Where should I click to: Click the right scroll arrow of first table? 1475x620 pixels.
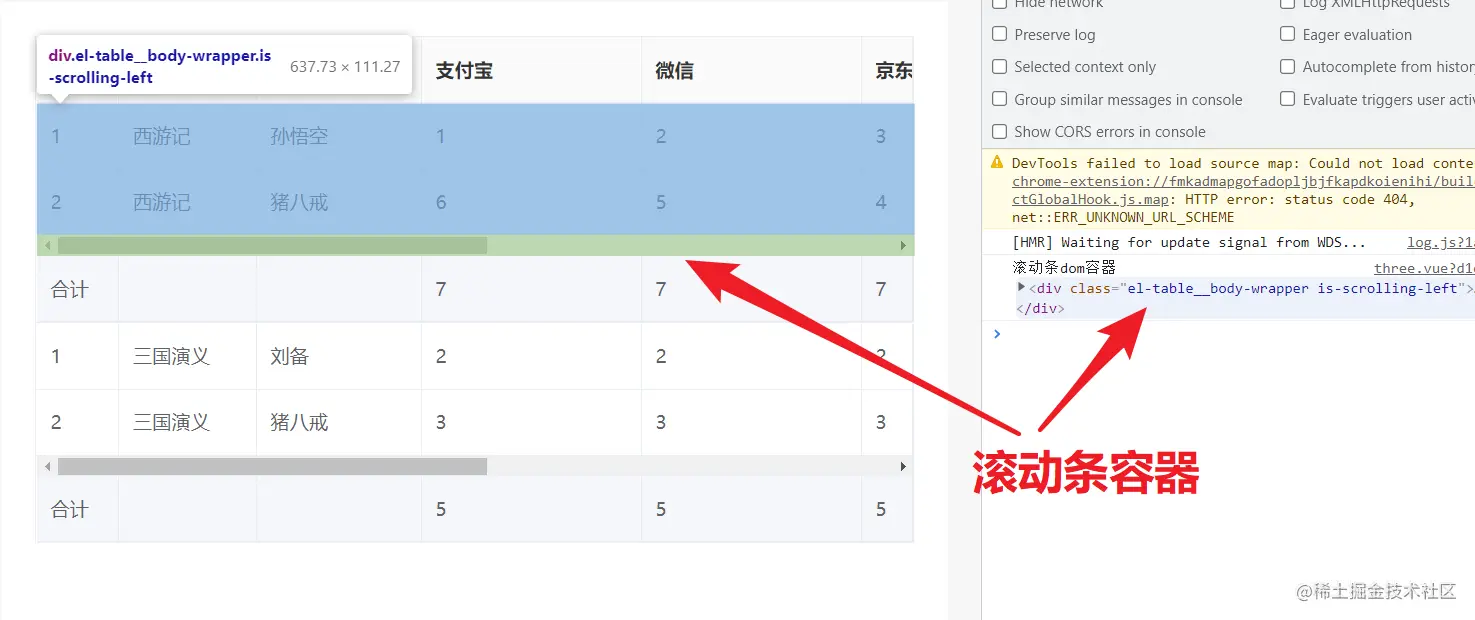click(x=903, y=245)
